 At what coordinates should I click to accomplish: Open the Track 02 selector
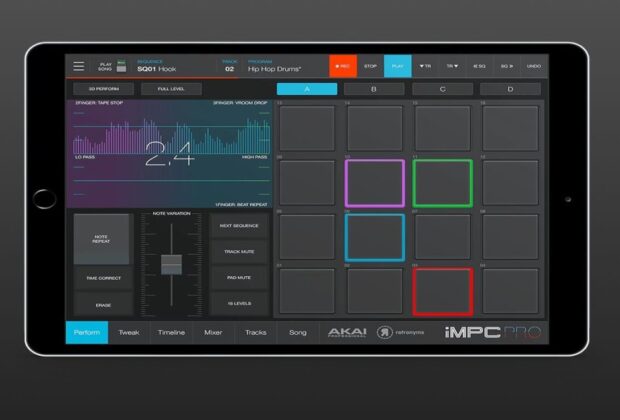coord(229,66)
